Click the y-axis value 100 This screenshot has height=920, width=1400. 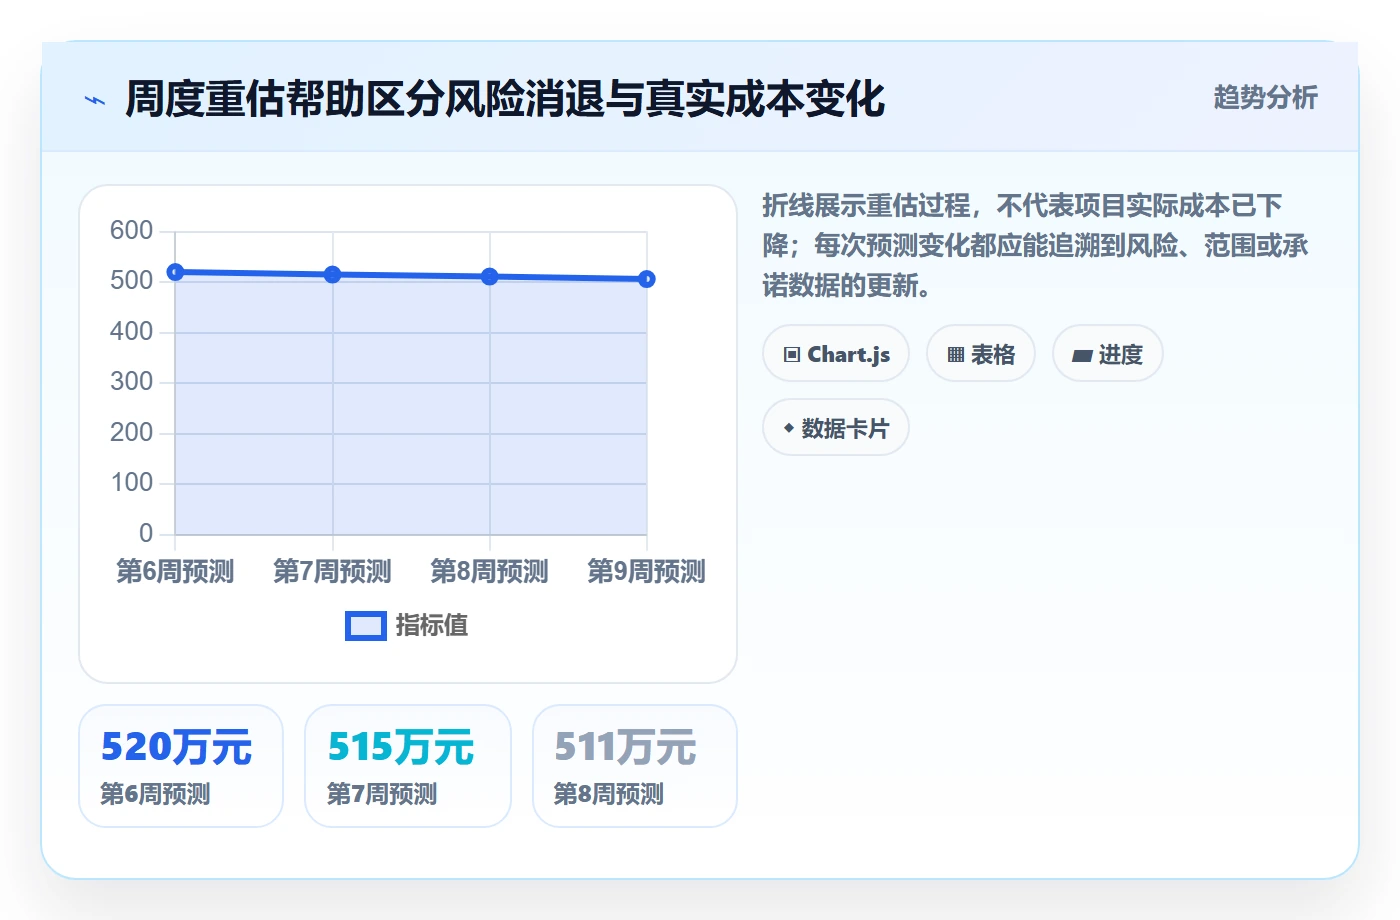(x=131, y=483)
